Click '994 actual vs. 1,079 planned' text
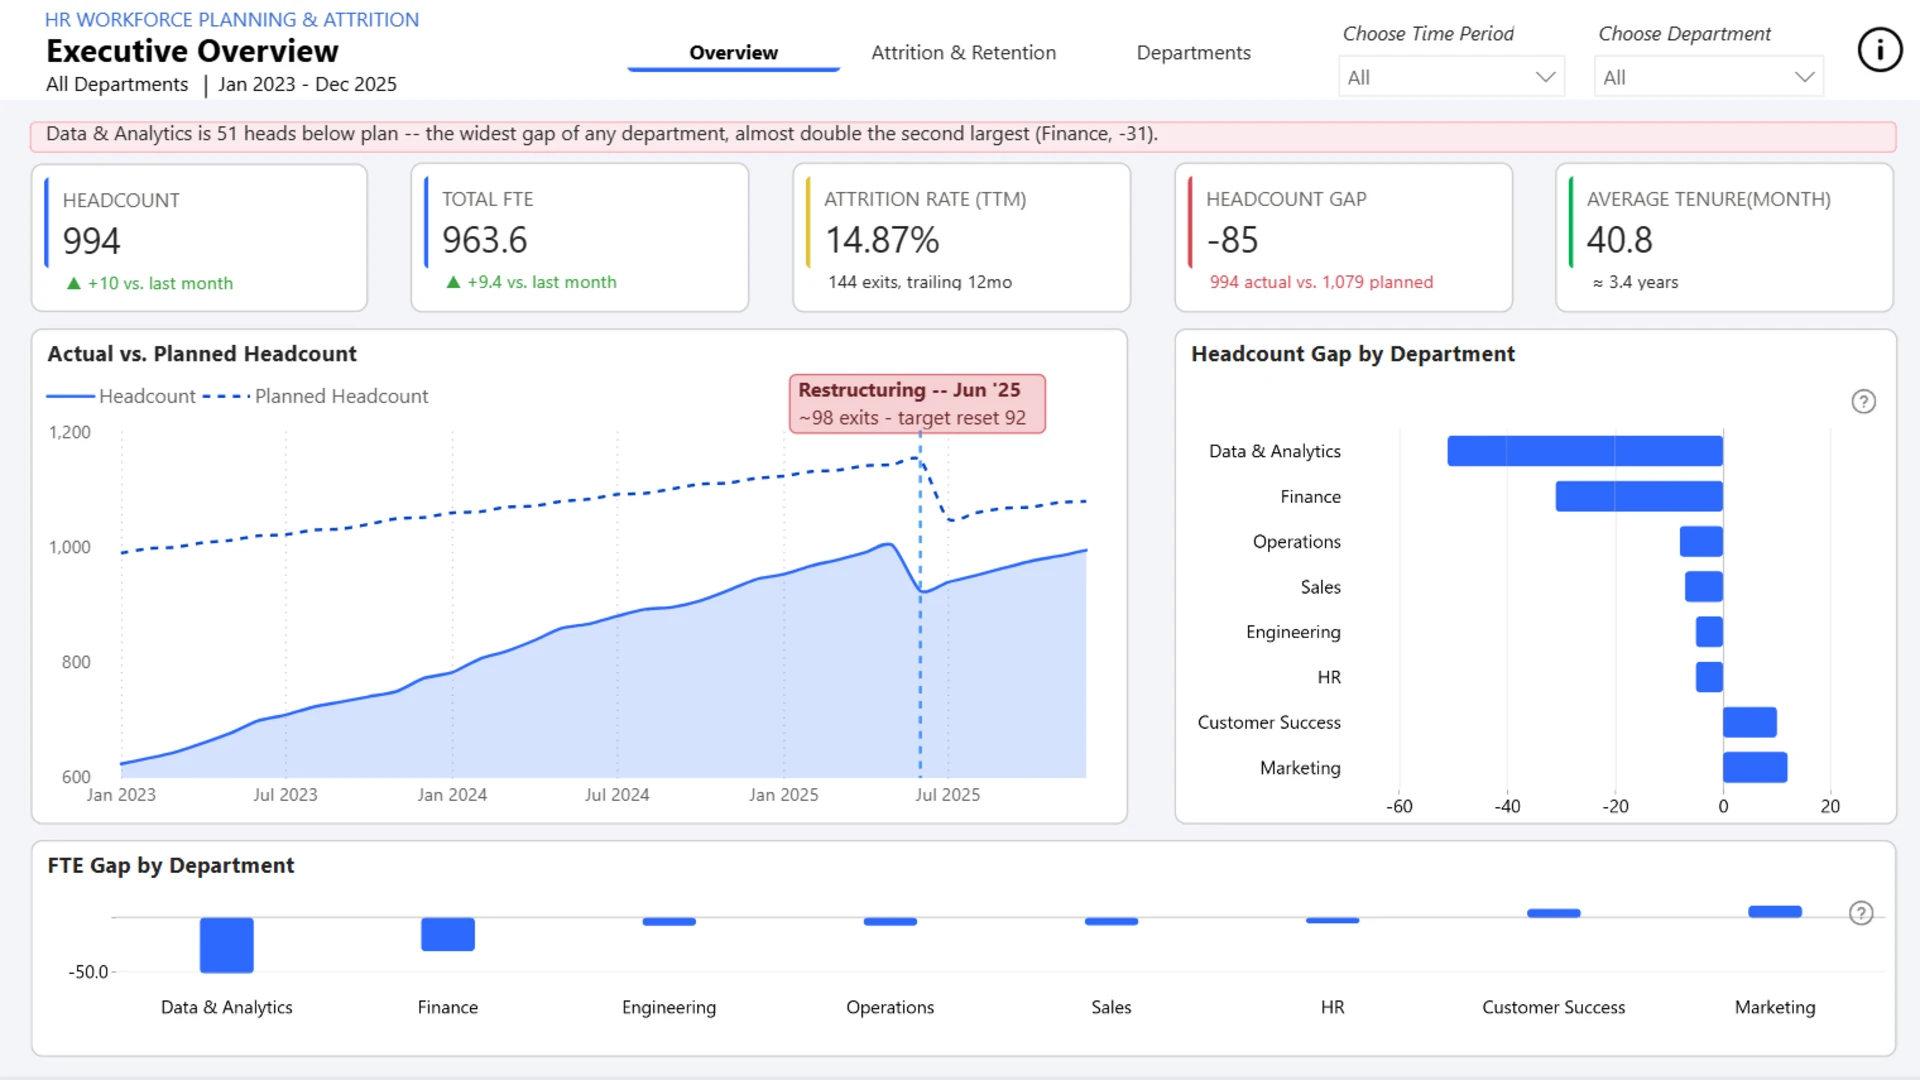 (1321, 282)
